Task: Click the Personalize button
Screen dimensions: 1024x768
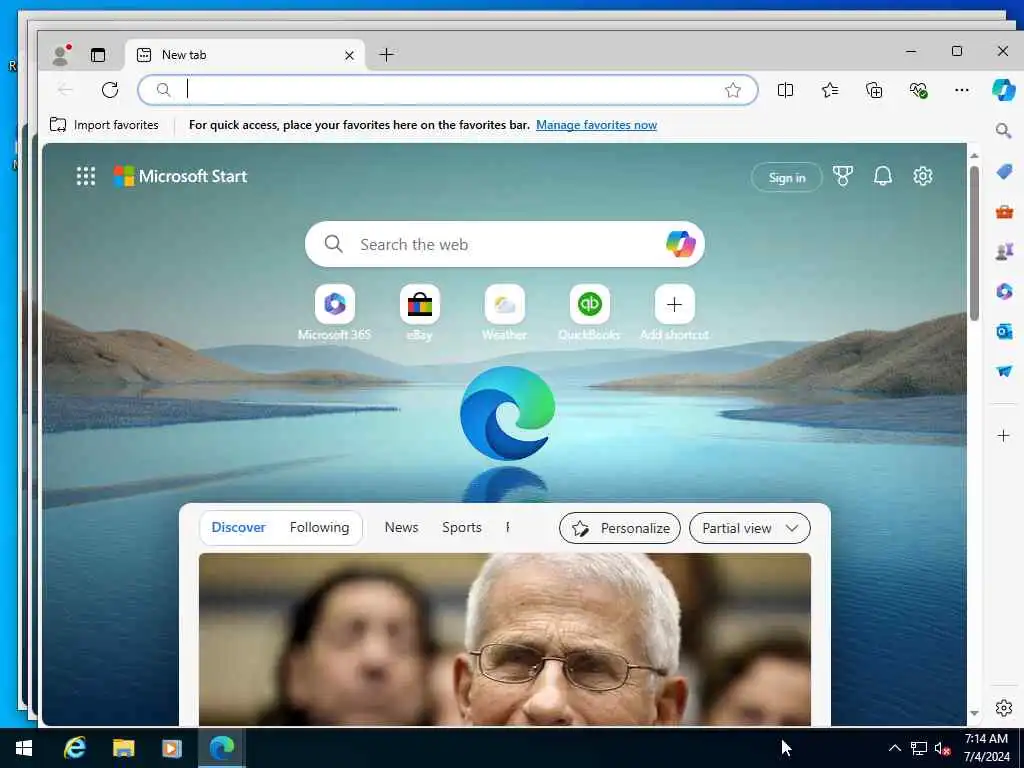Action: pyautogui.click(x=620, y=528)
